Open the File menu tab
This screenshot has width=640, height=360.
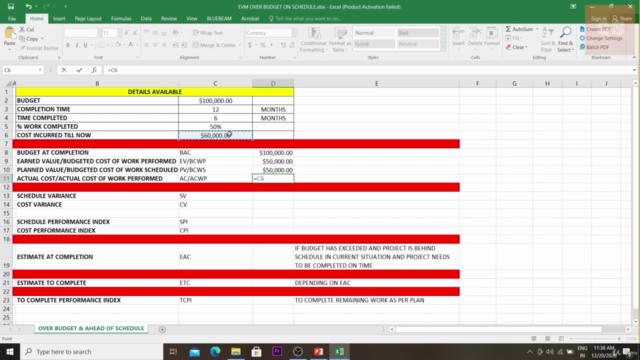12,19
